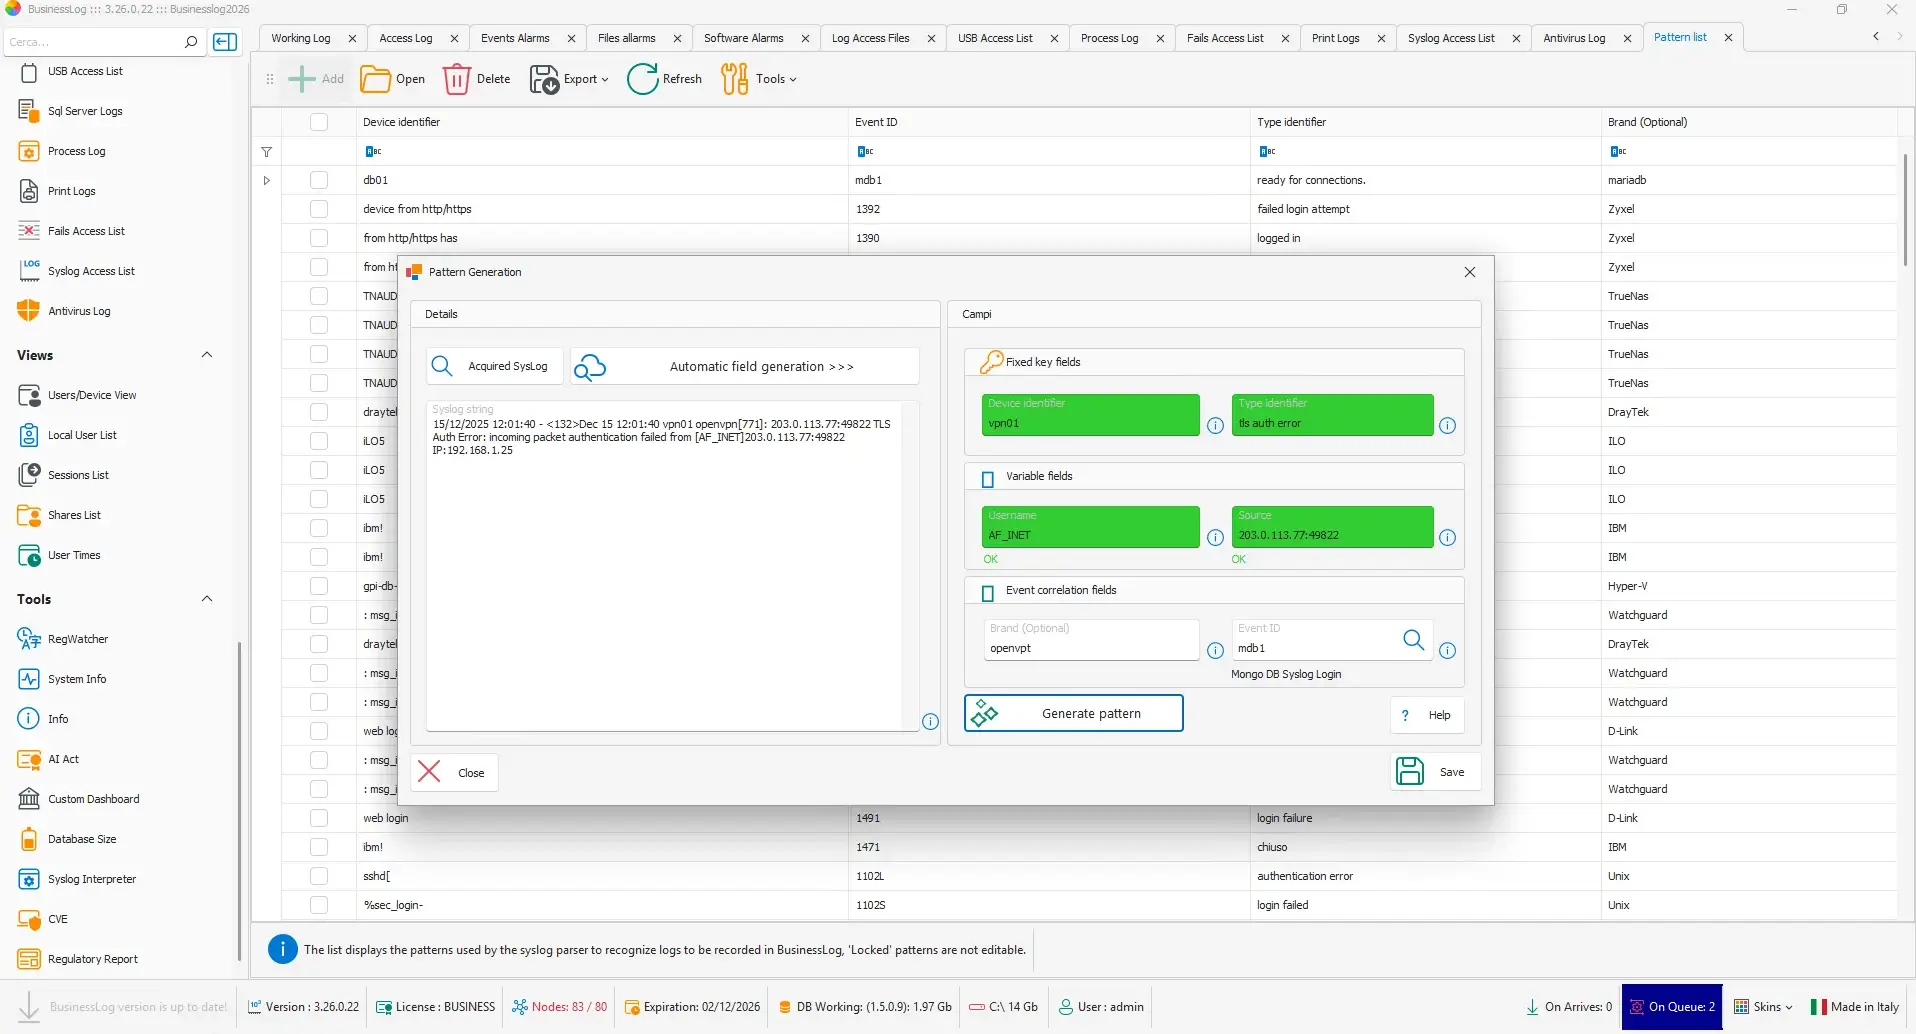Click Save in Pattern Generation dialog
The width and height of the screenshot is (1916, 1034).
tap(1435, 772)
